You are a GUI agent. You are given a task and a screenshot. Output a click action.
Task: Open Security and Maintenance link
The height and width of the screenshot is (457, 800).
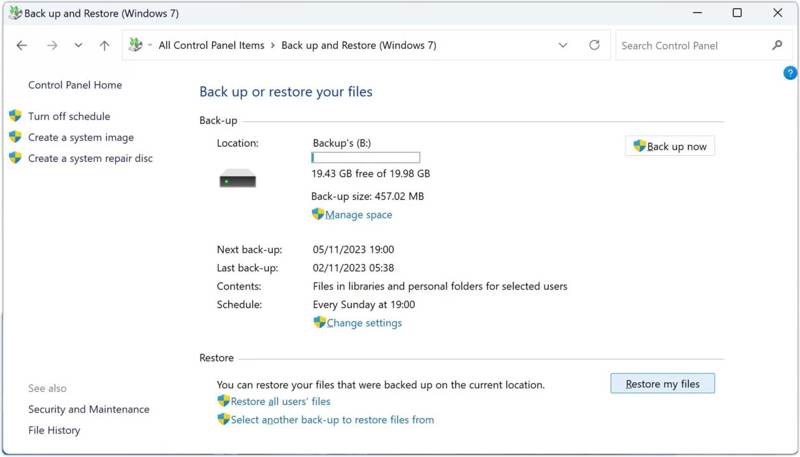[89, 410]
